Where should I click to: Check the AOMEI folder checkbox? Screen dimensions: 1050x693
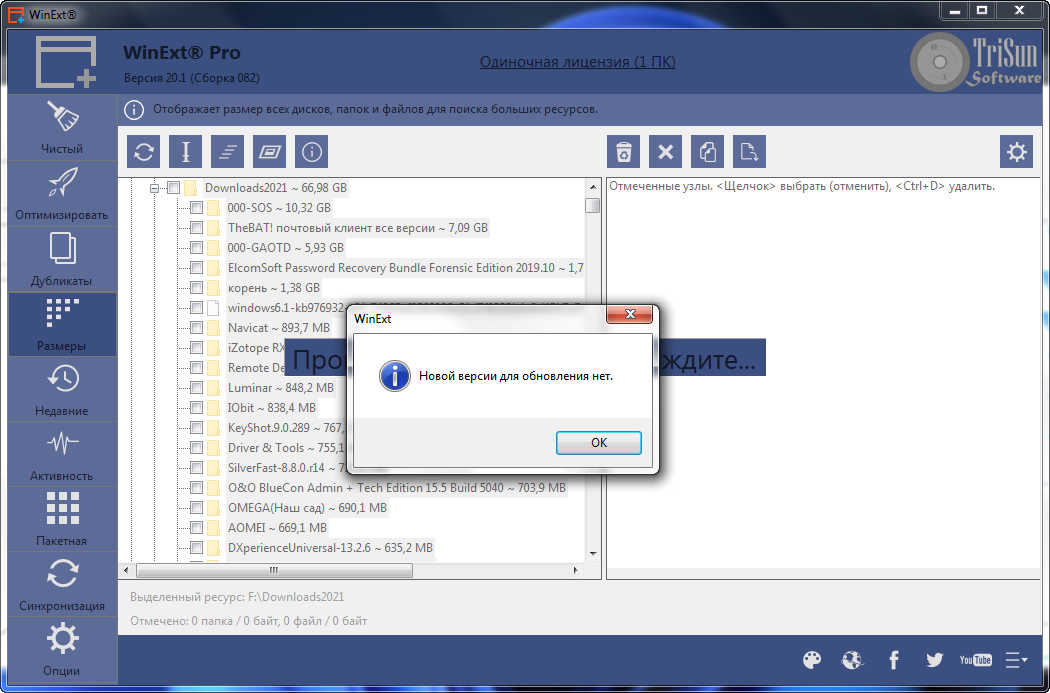[196, 528]
